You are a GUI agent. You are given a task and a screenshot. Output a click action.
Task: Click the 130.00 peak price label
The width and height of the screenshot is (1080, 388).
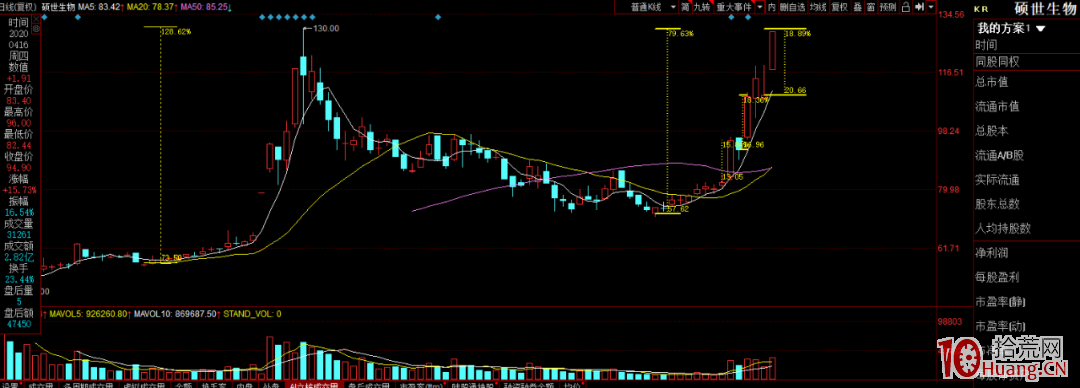(x=326, y=28)
